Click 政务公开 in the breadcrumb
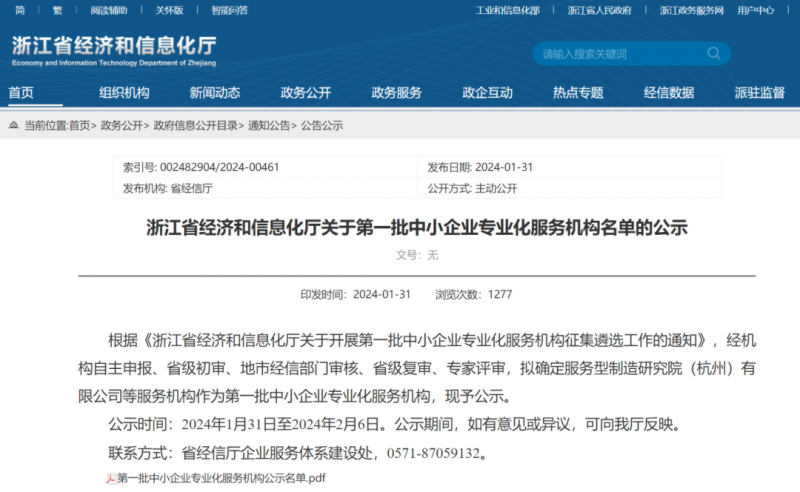 tap(121, 126)
